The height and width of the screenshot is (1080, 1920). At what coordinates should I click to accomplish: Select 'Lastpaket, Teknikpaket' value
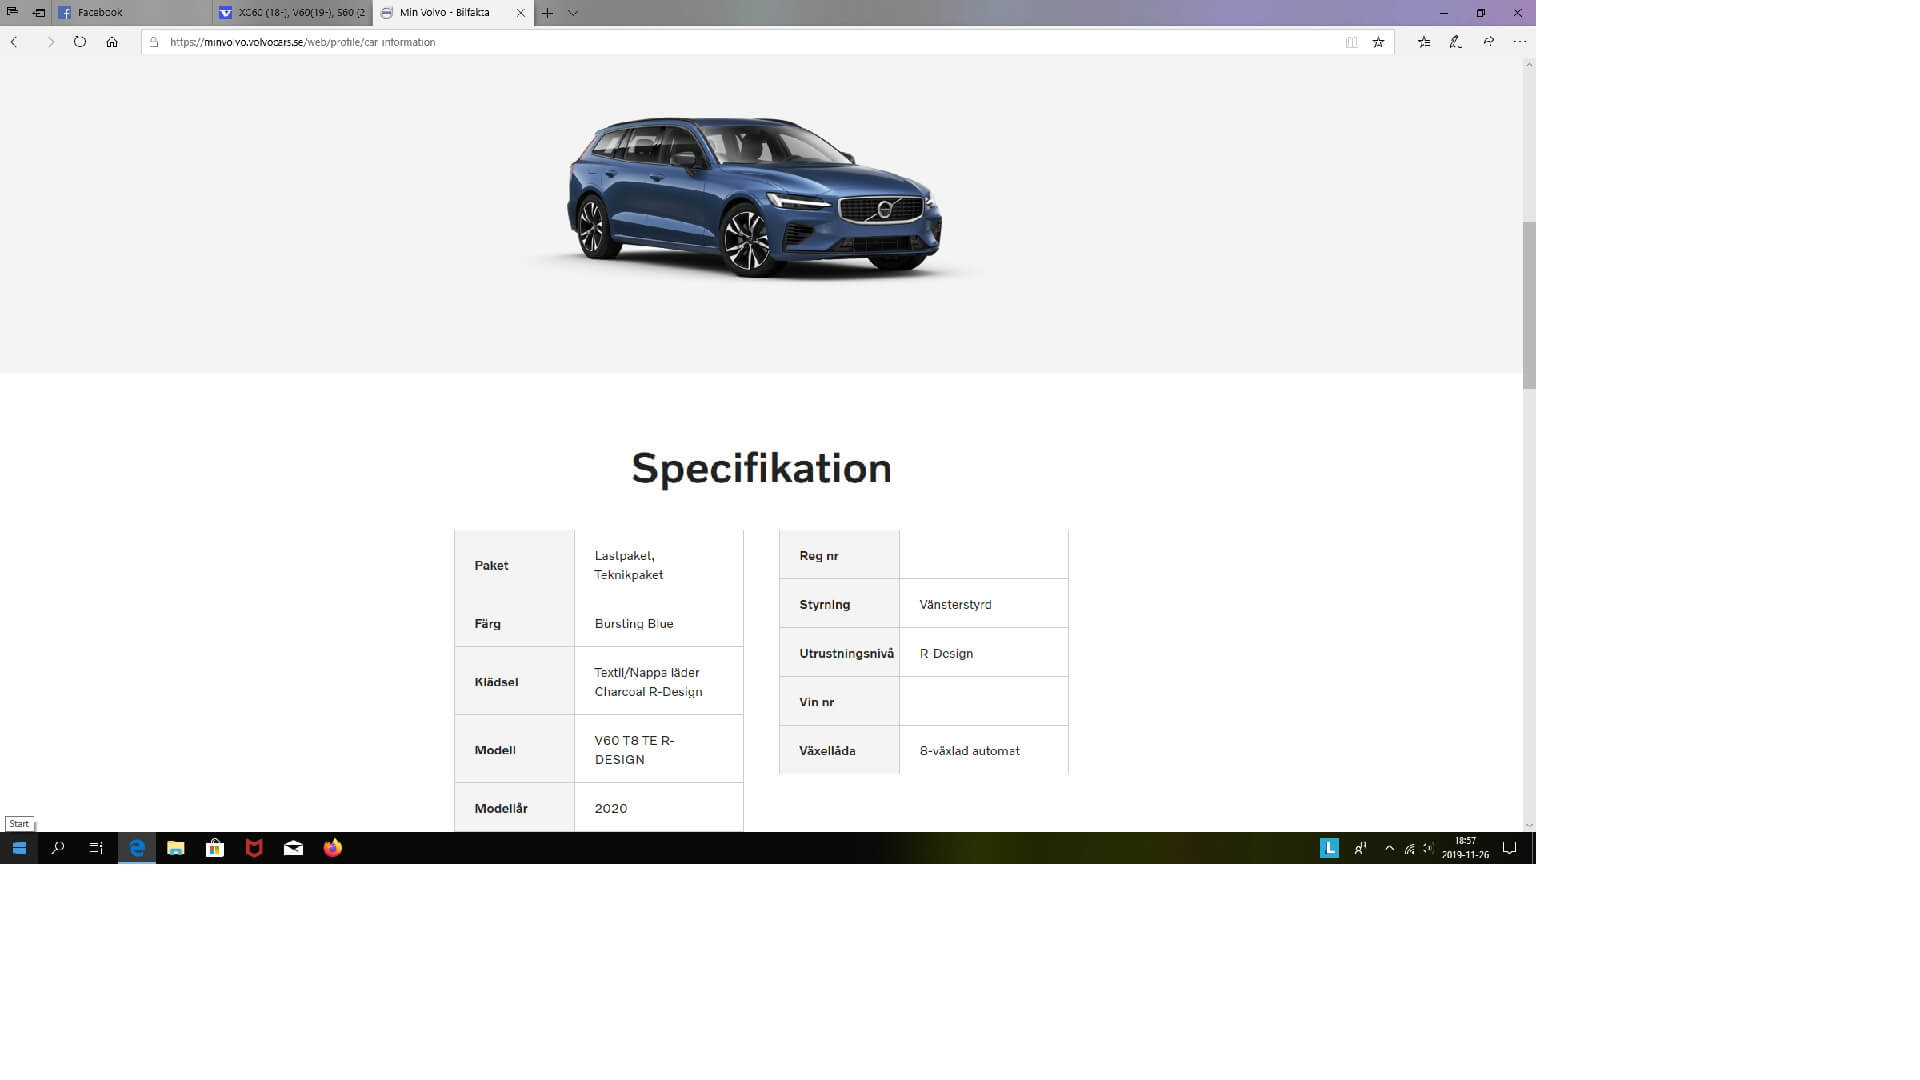629,565
